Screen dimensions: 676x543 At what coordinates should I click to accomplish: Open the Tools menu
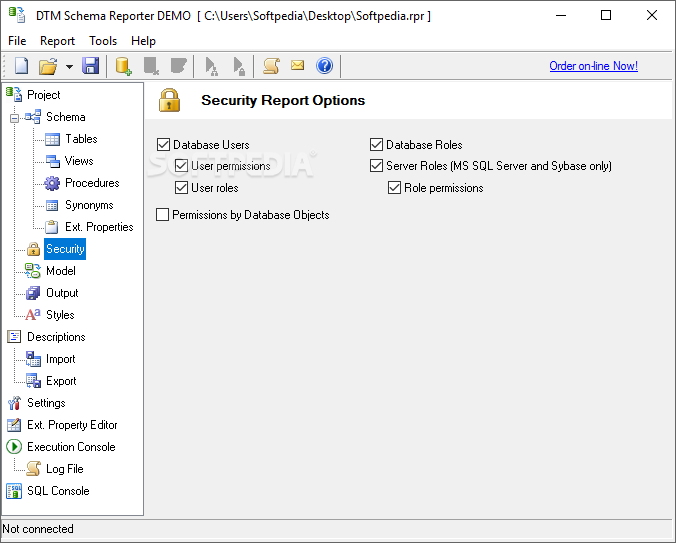click(x=103, y=41)
